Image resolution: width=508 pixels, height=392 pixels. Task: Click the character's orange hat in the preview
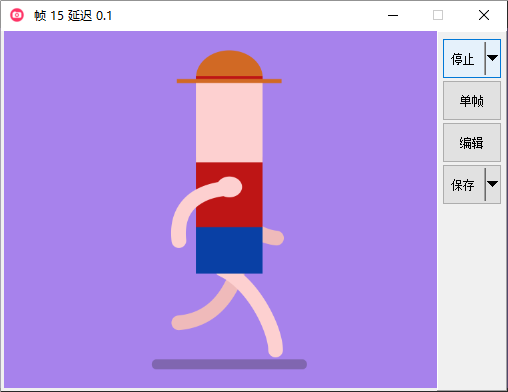click(x=229, y=67)
